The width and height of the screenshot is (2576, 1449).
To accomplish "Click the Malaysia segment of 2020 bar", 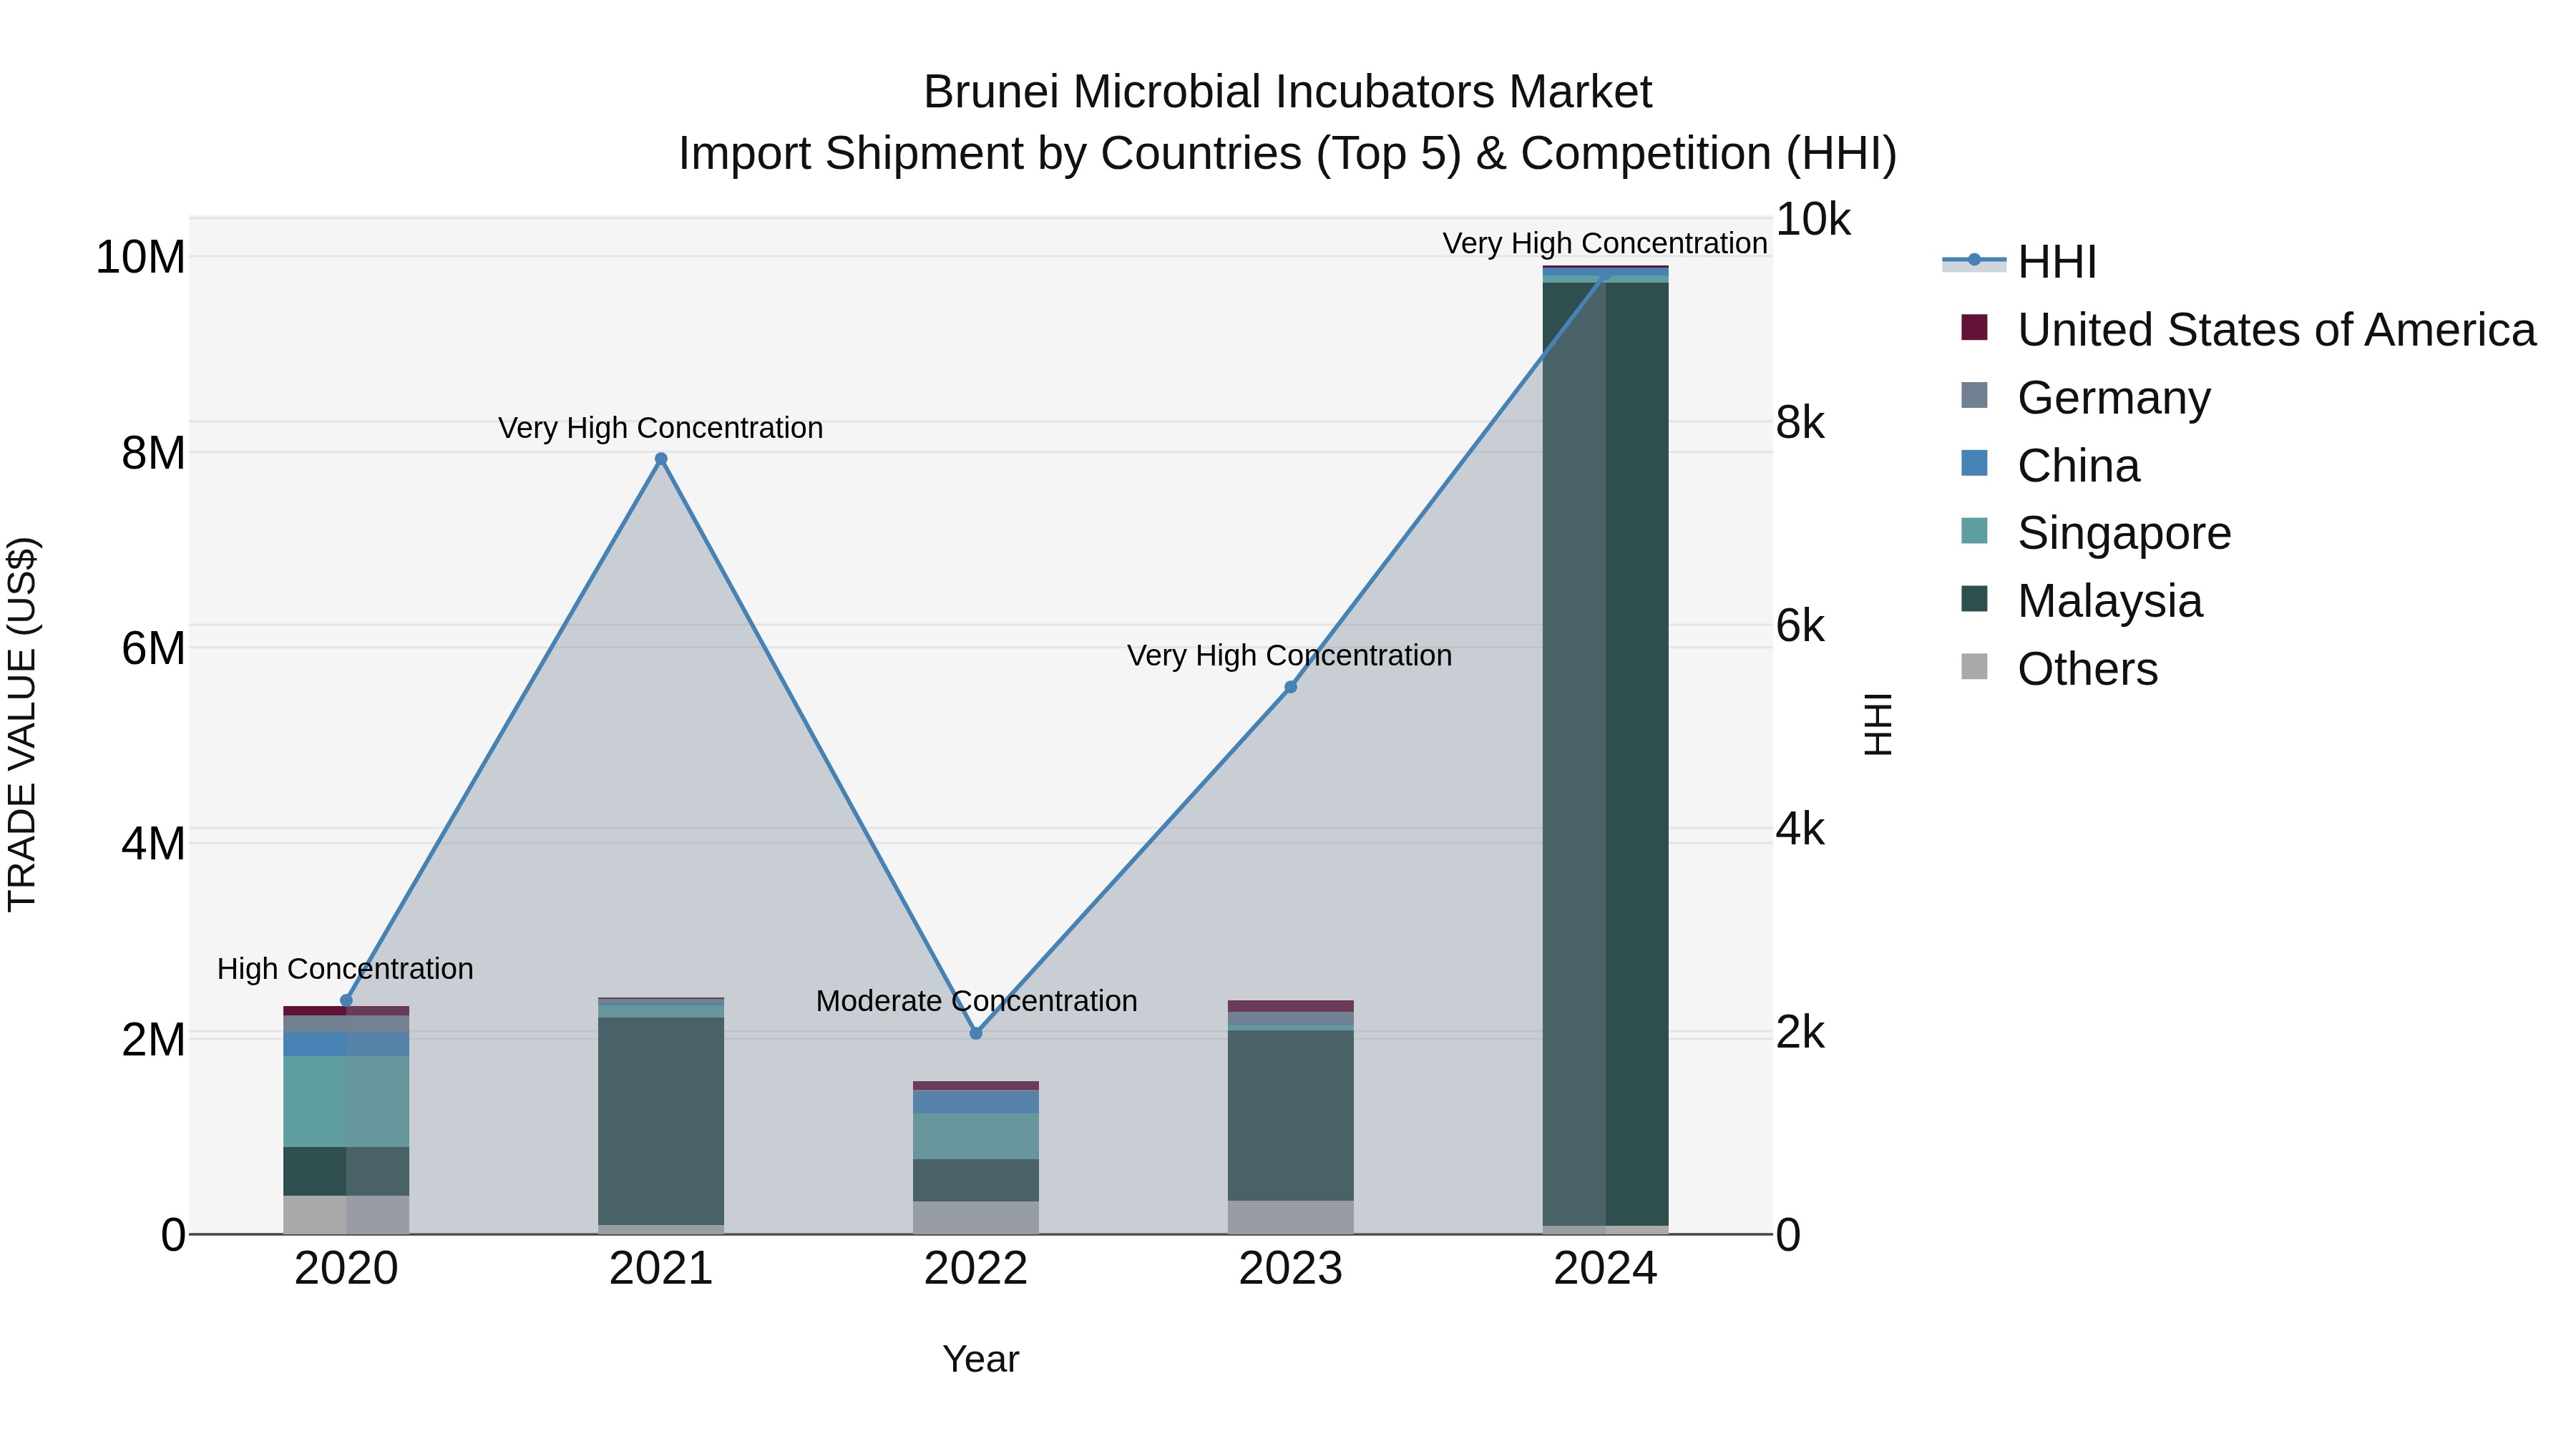I will coord(346,1171).
